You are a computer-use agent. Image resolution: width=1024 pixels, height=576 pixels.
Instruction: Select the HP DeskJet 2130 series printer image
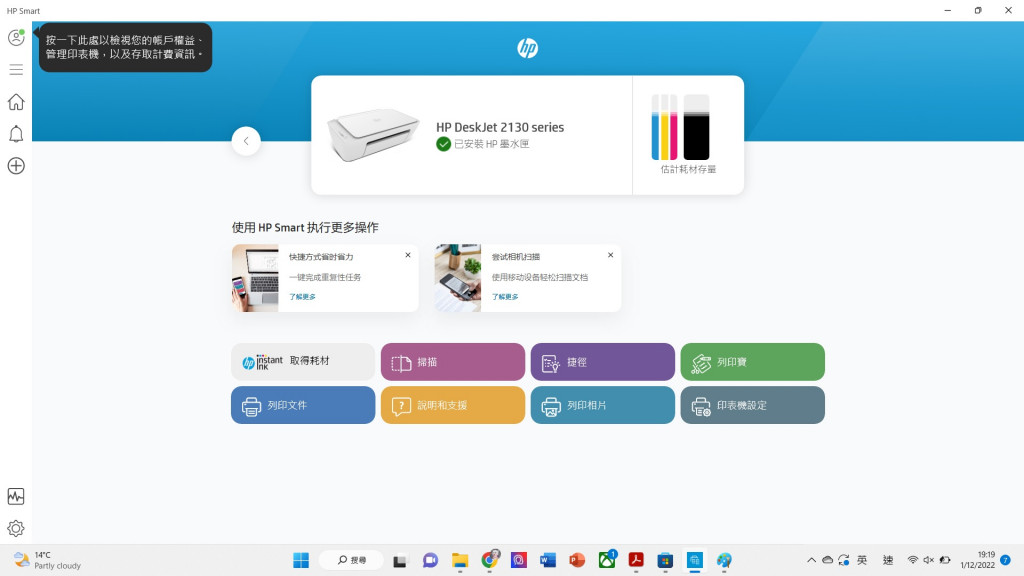point(374,135)
